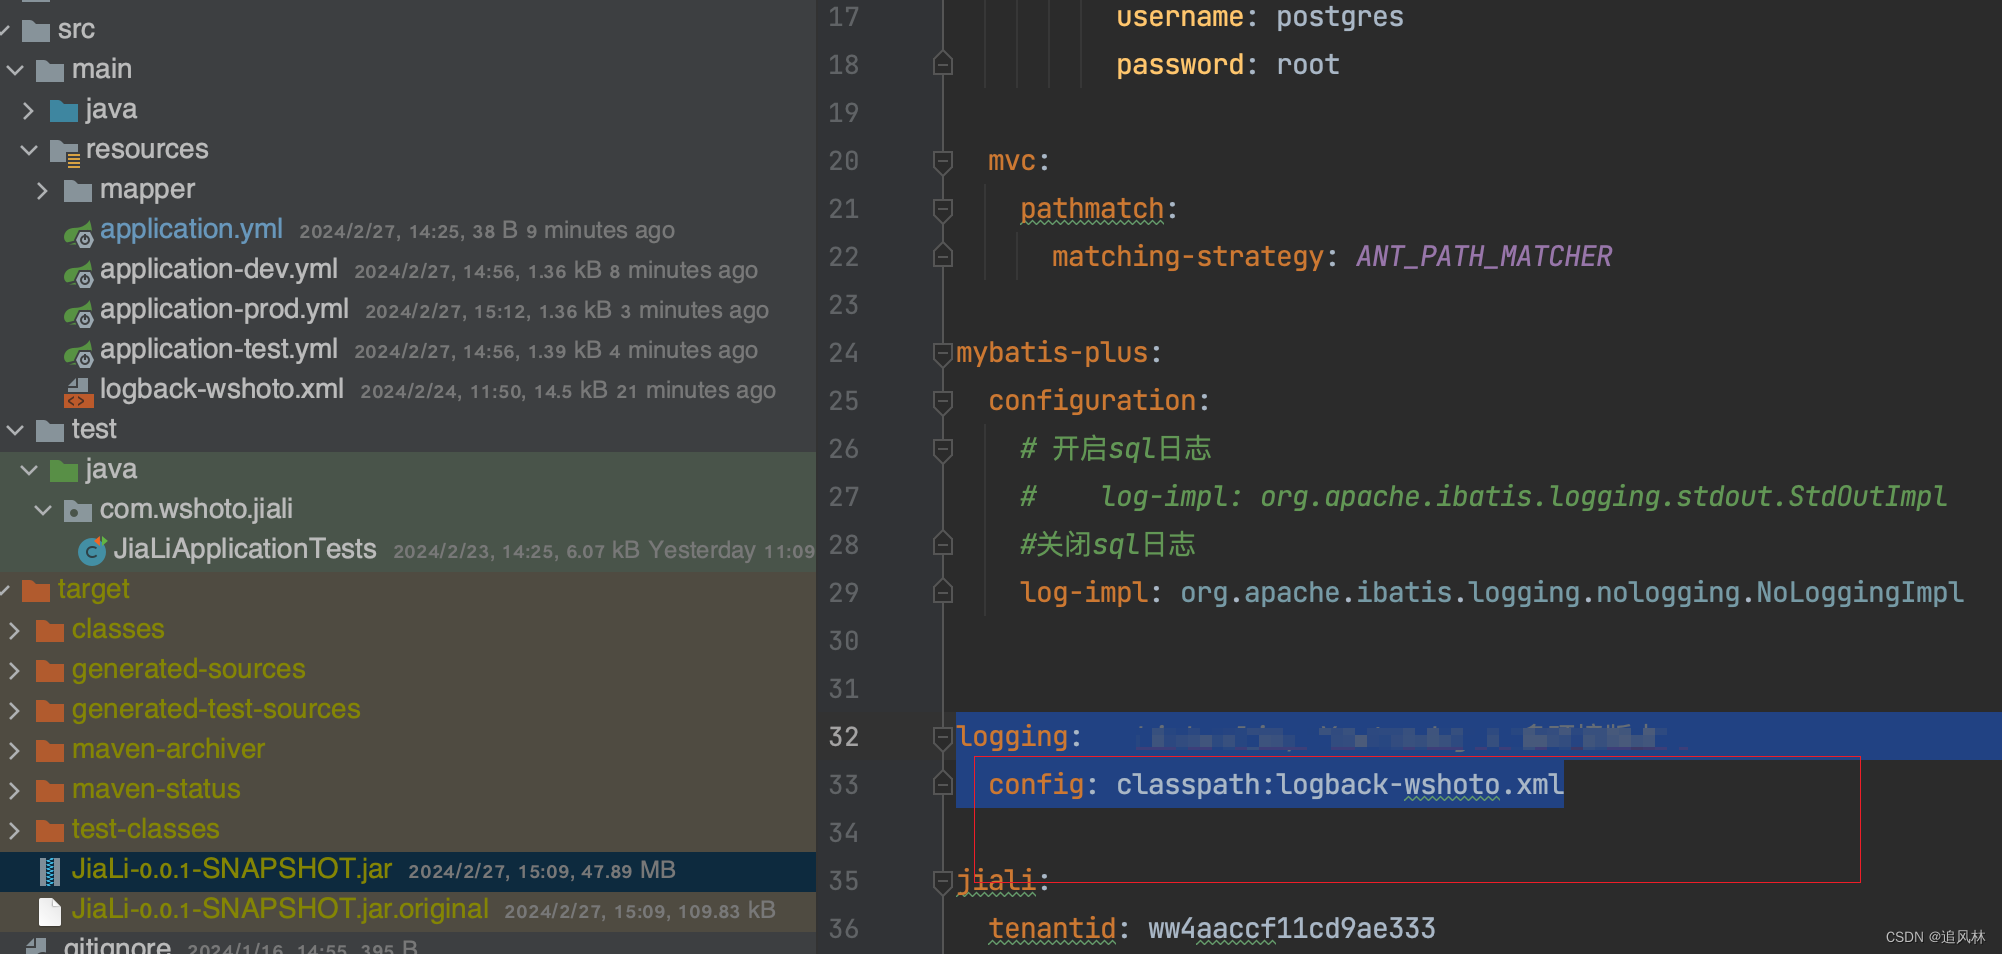
Task: Expand the test-classes folder chevron
Action: click(15, 830)
